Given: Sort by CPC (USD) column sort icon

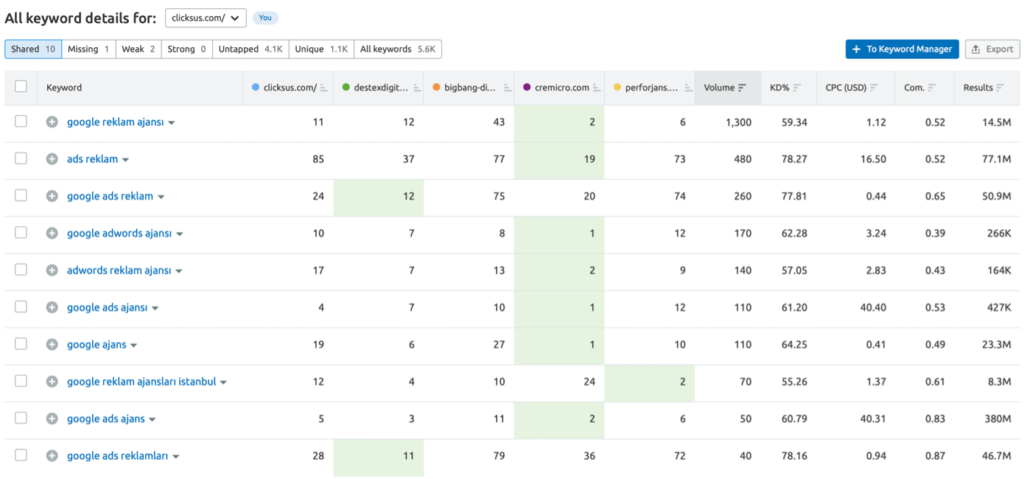Looking at the screenshot, I should [x=874, y=88].
